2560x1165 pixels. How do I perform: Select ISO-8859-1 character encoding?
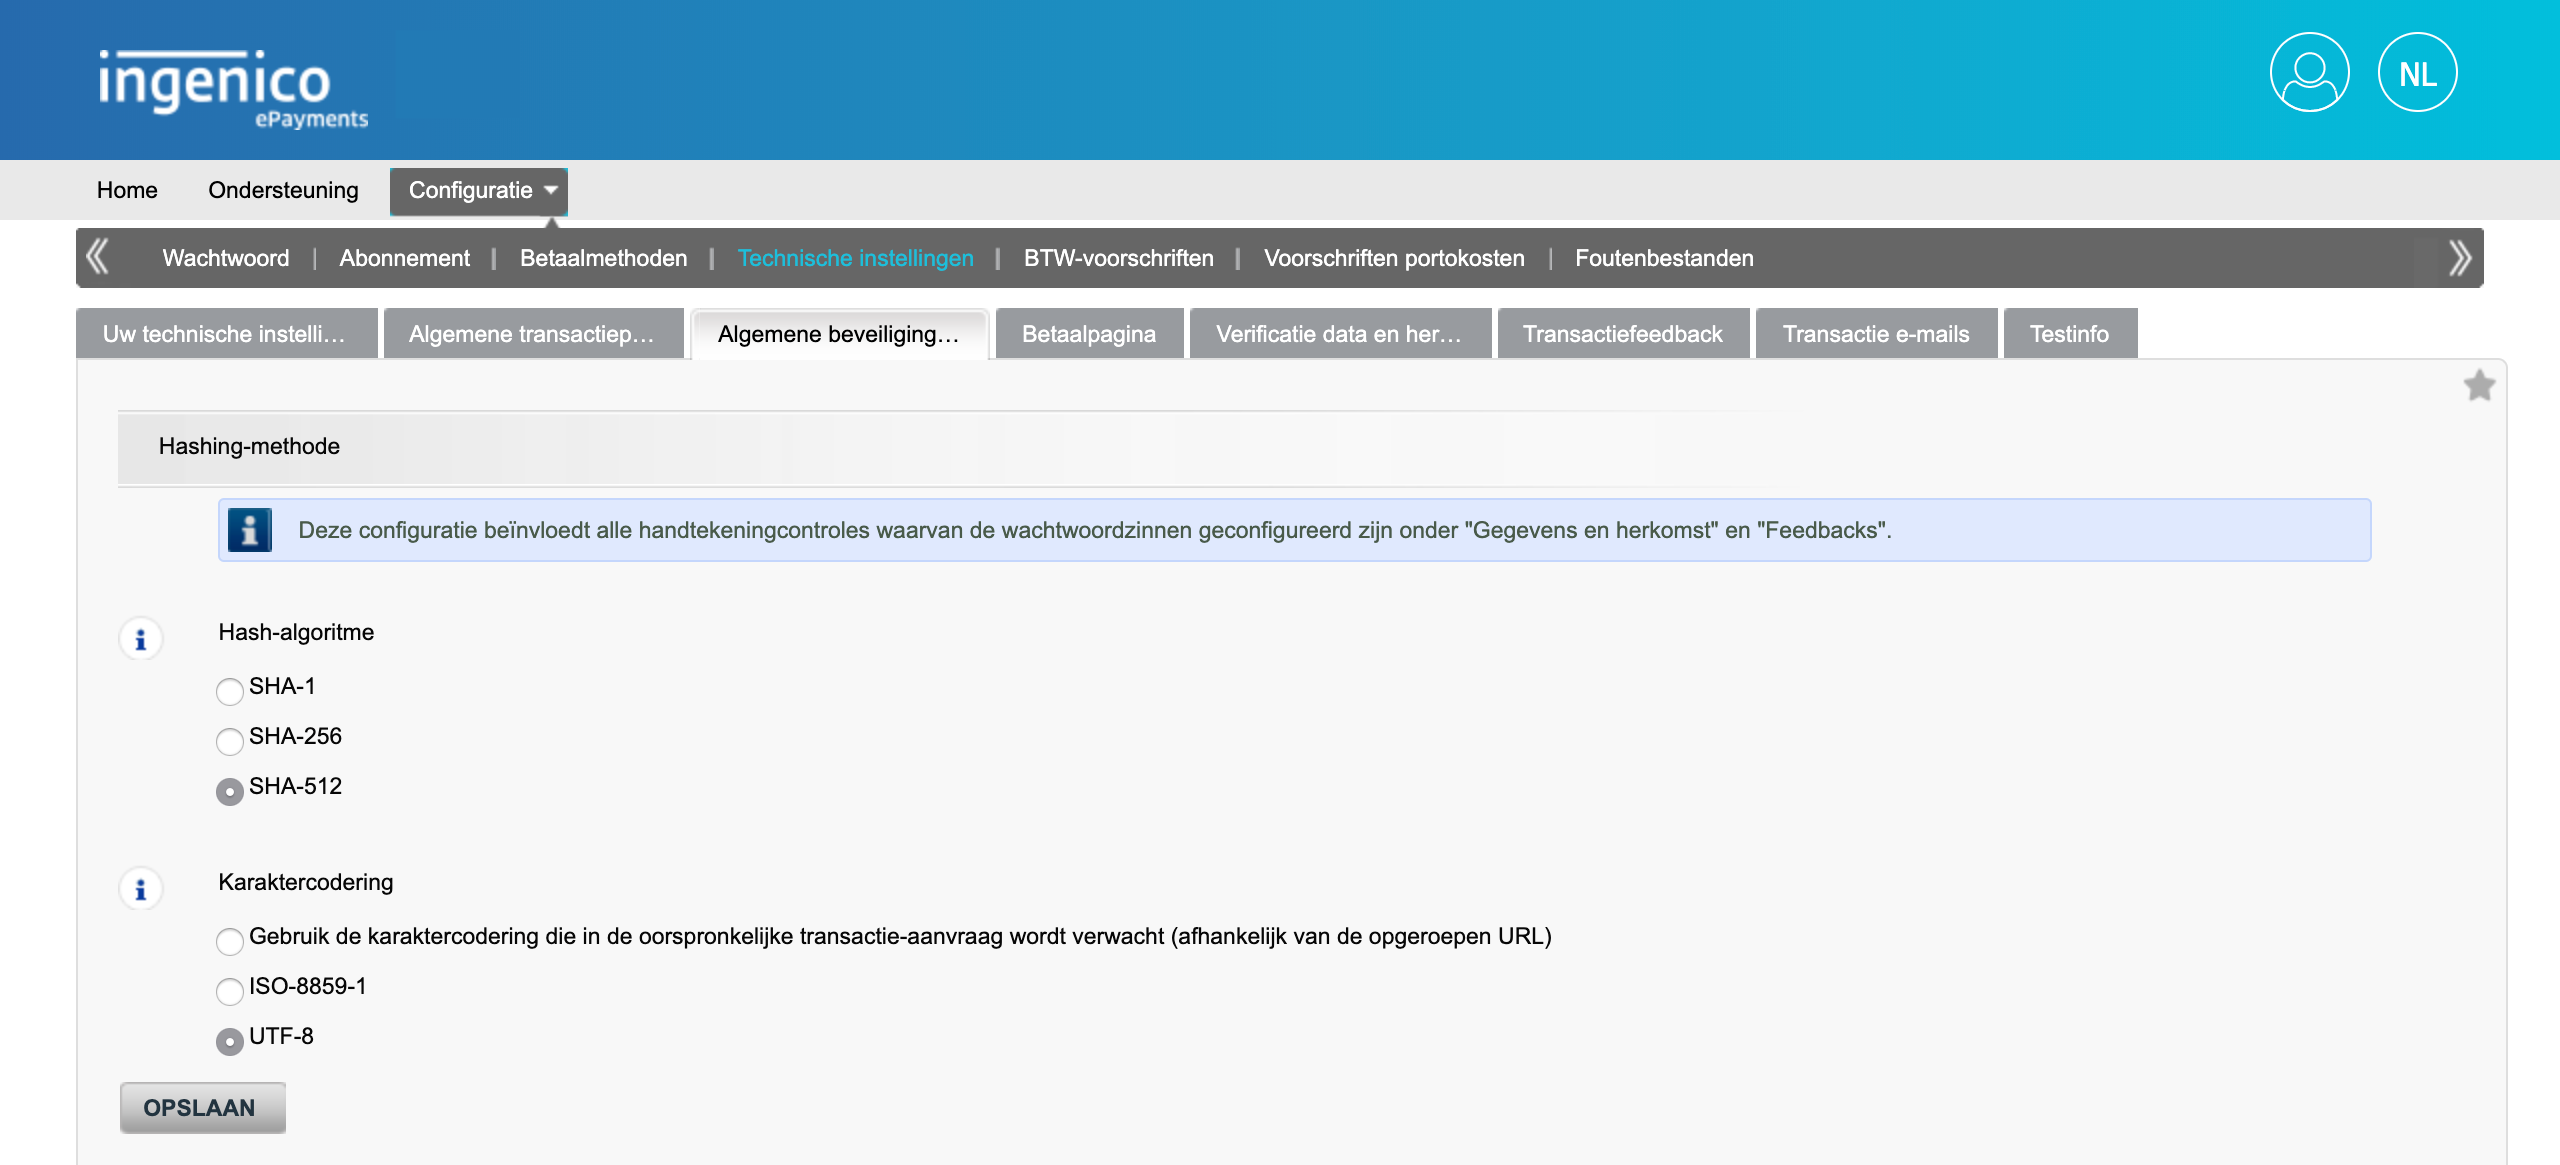pos(230,991)
